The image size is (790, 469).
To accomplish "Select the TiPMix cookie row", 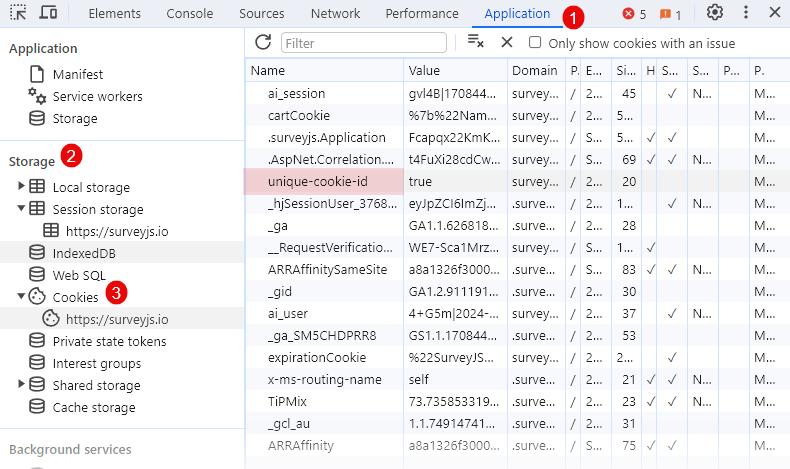I will (x=517, y=401).
